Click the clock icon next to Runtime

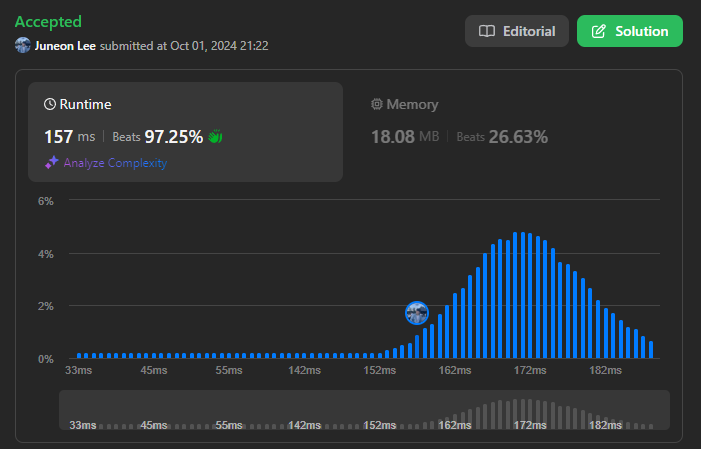pyautogui.click(x=50, y=104)
